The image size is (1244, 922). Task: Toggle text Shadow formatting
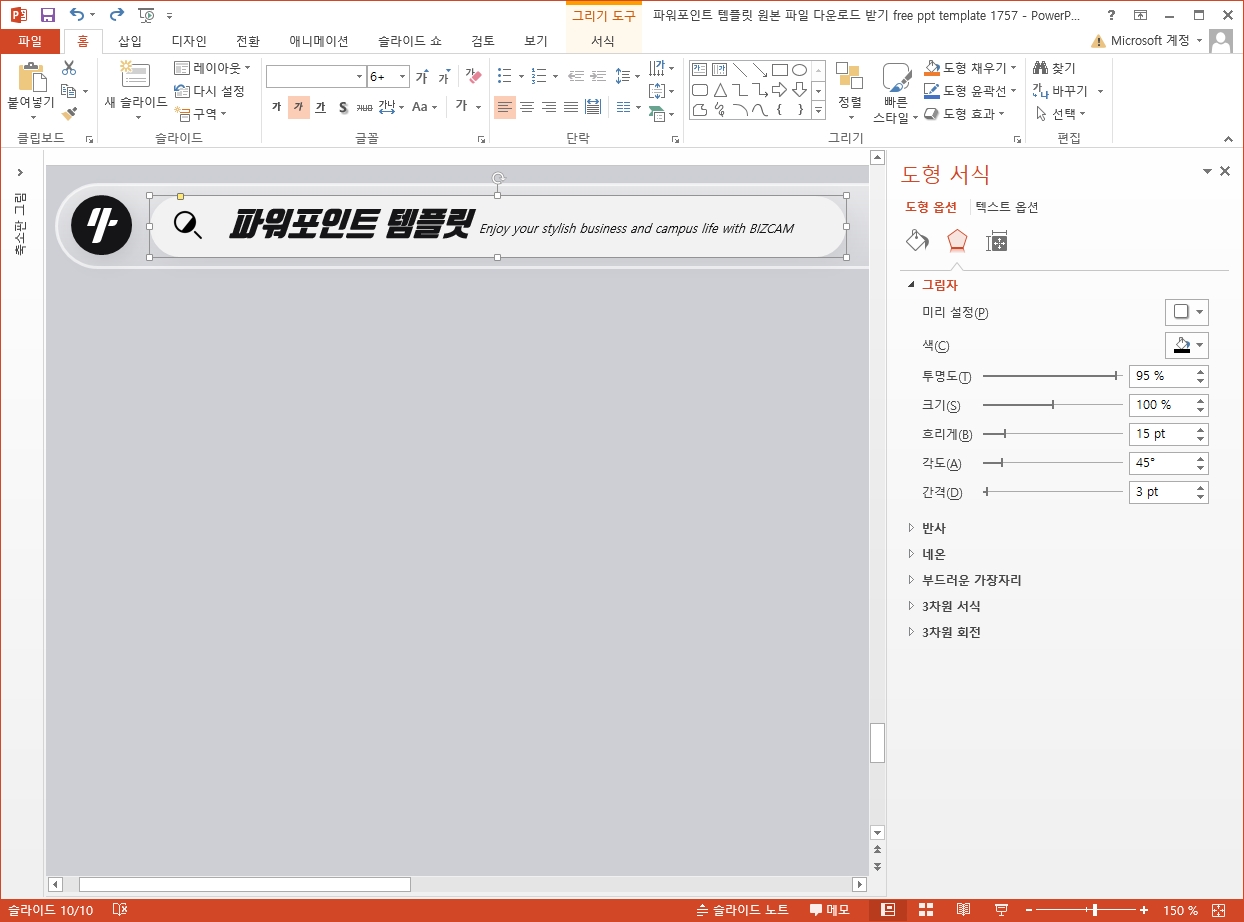[342, 107]
